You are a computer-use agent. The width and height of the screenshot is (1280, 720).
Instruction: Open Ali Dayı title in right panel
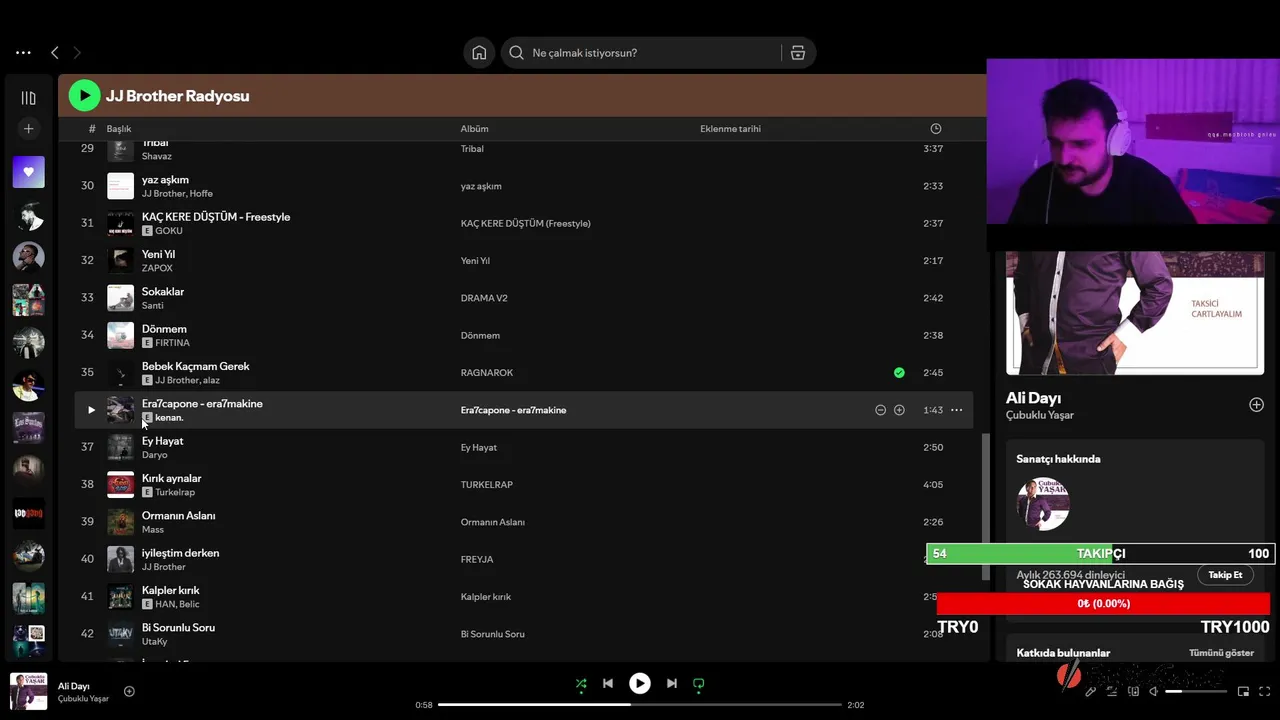coord(1033,398)
